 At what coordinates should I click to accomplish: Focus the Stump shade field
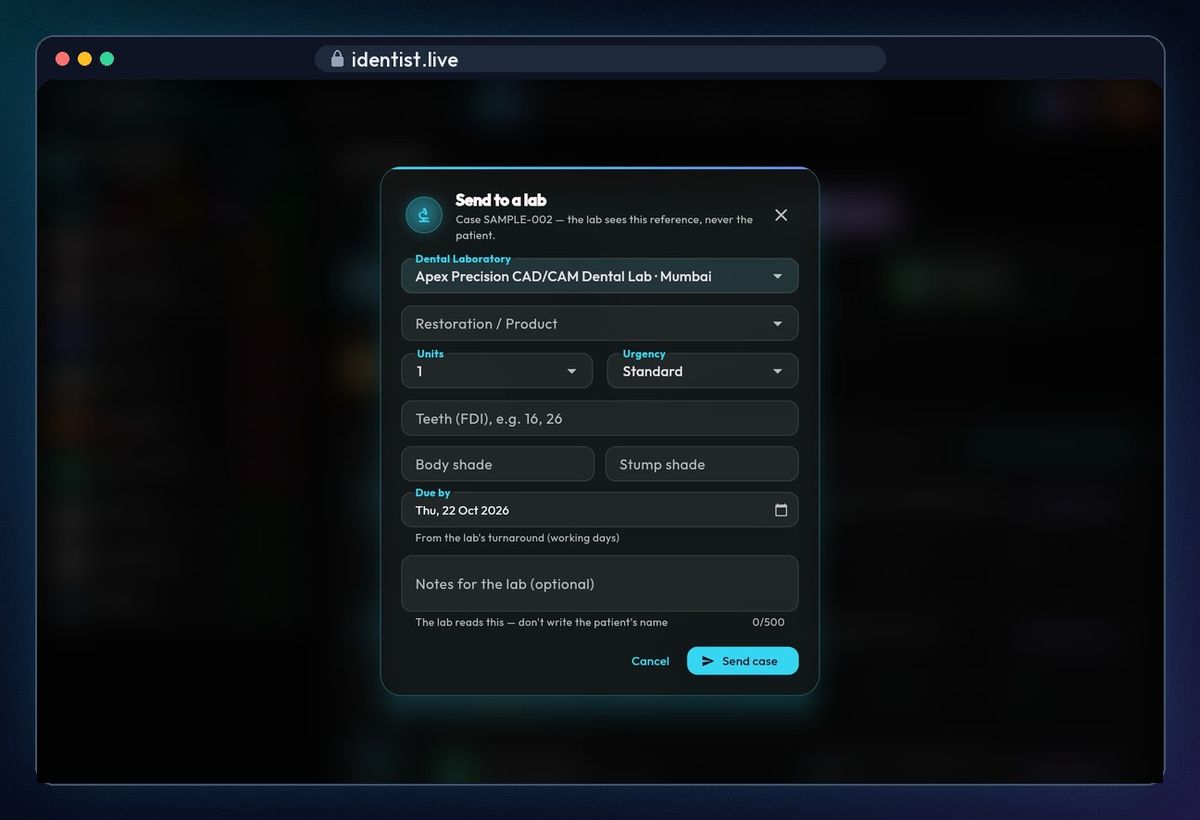point(702,464)
